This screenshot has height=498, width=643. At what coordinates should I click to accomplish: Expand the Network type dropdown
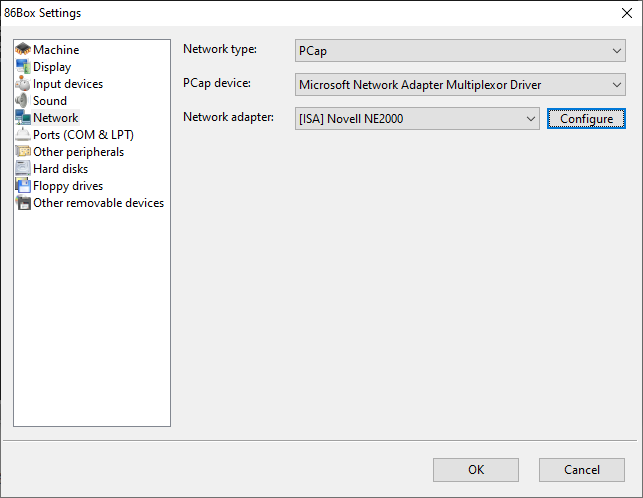click(x=460, y=51)
